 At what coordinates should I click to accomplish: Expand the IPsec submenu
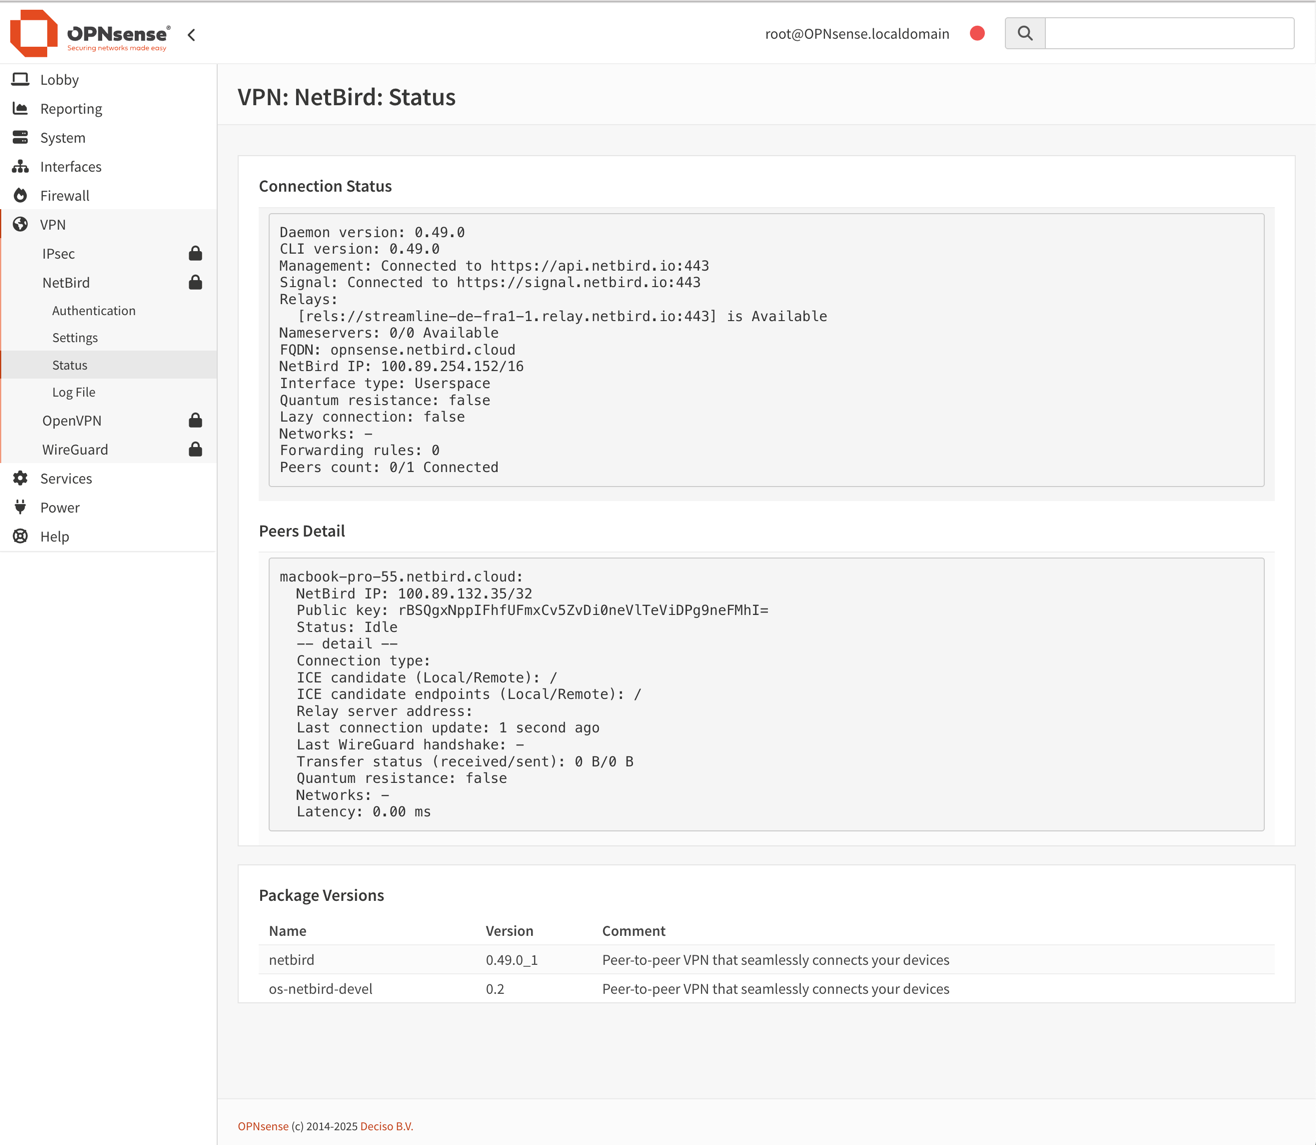tap(59, 254)
